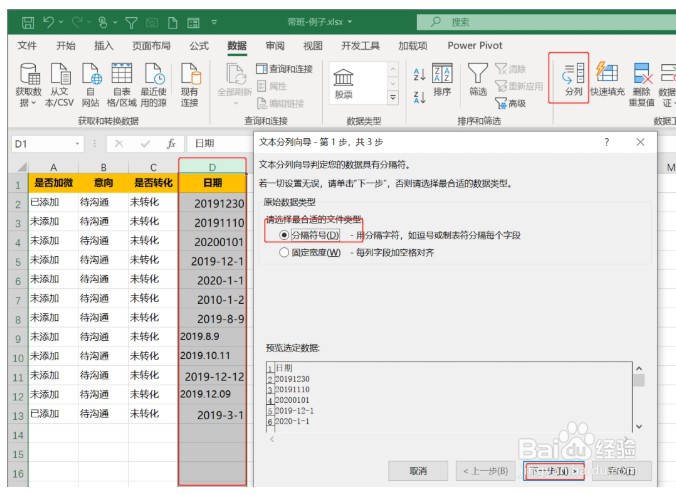The width and height of the screenshot is (676, 494).
Task: Click the form icon in quick access toolbar
Action: [x=193, y=22]
